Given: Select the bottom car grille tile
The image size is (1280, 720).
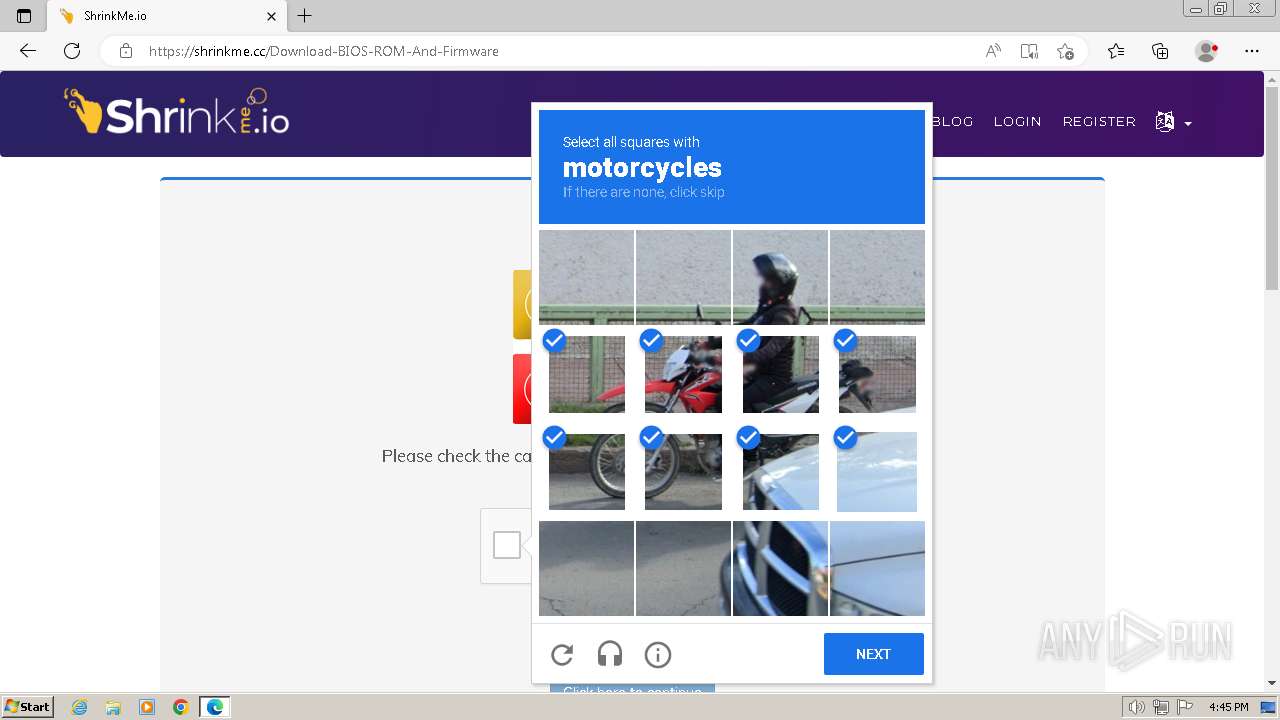Looking at the screenshot, I should 780,568.
